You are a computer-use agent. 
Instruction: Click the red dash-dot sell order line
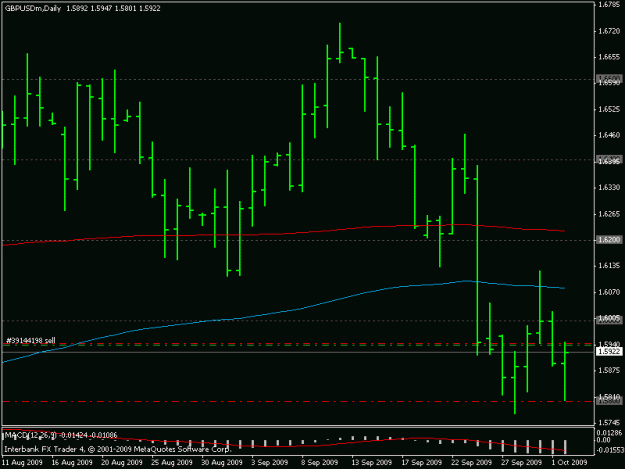click(x=299, y=343)
